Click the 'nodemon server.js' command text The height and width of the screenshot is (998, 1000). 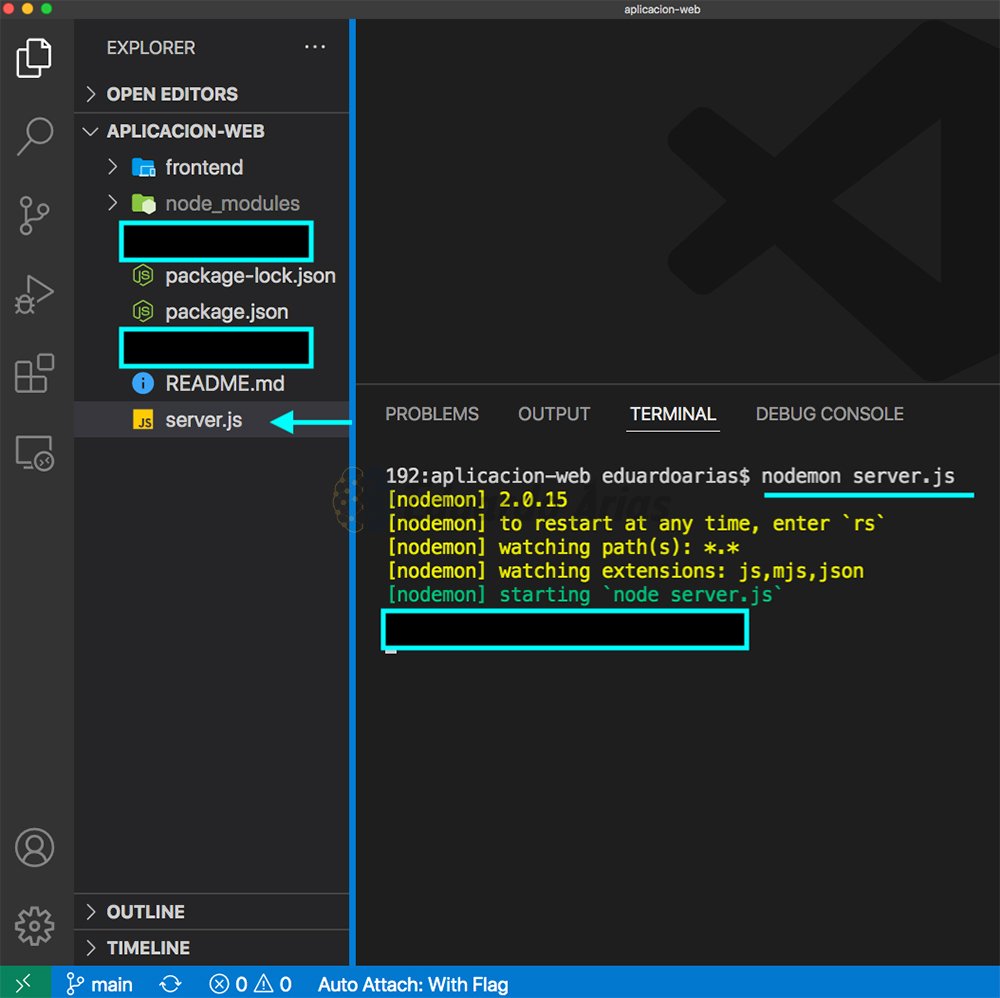858,476
